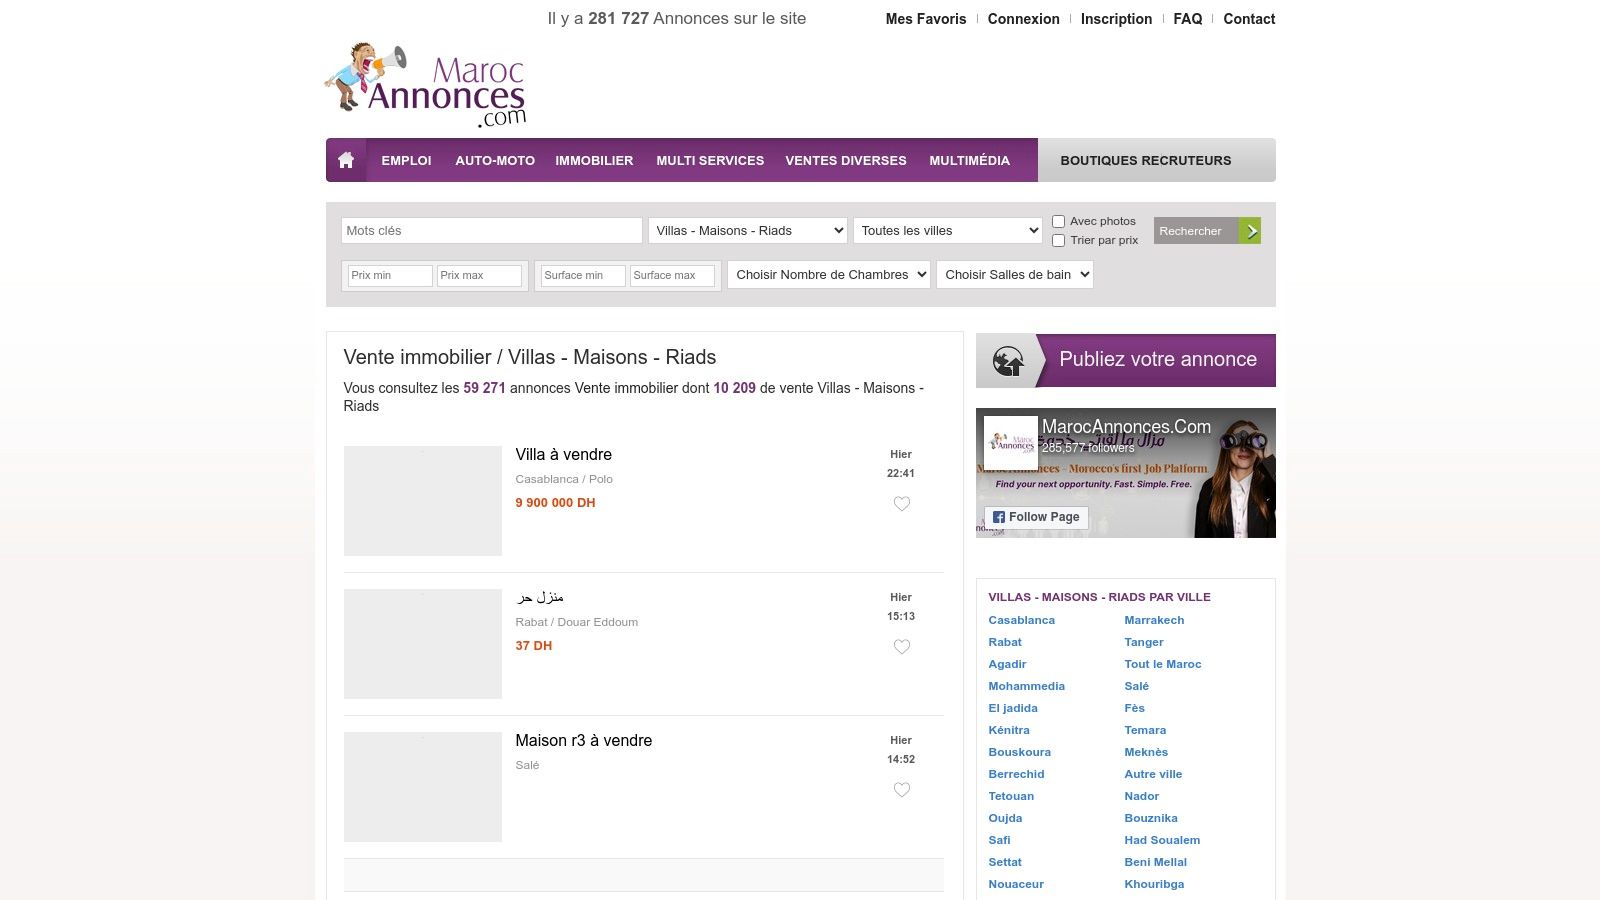Screen dimensions: 1600x900
Task: Click the Villa à vendre thumbnail
Action: 423,501
